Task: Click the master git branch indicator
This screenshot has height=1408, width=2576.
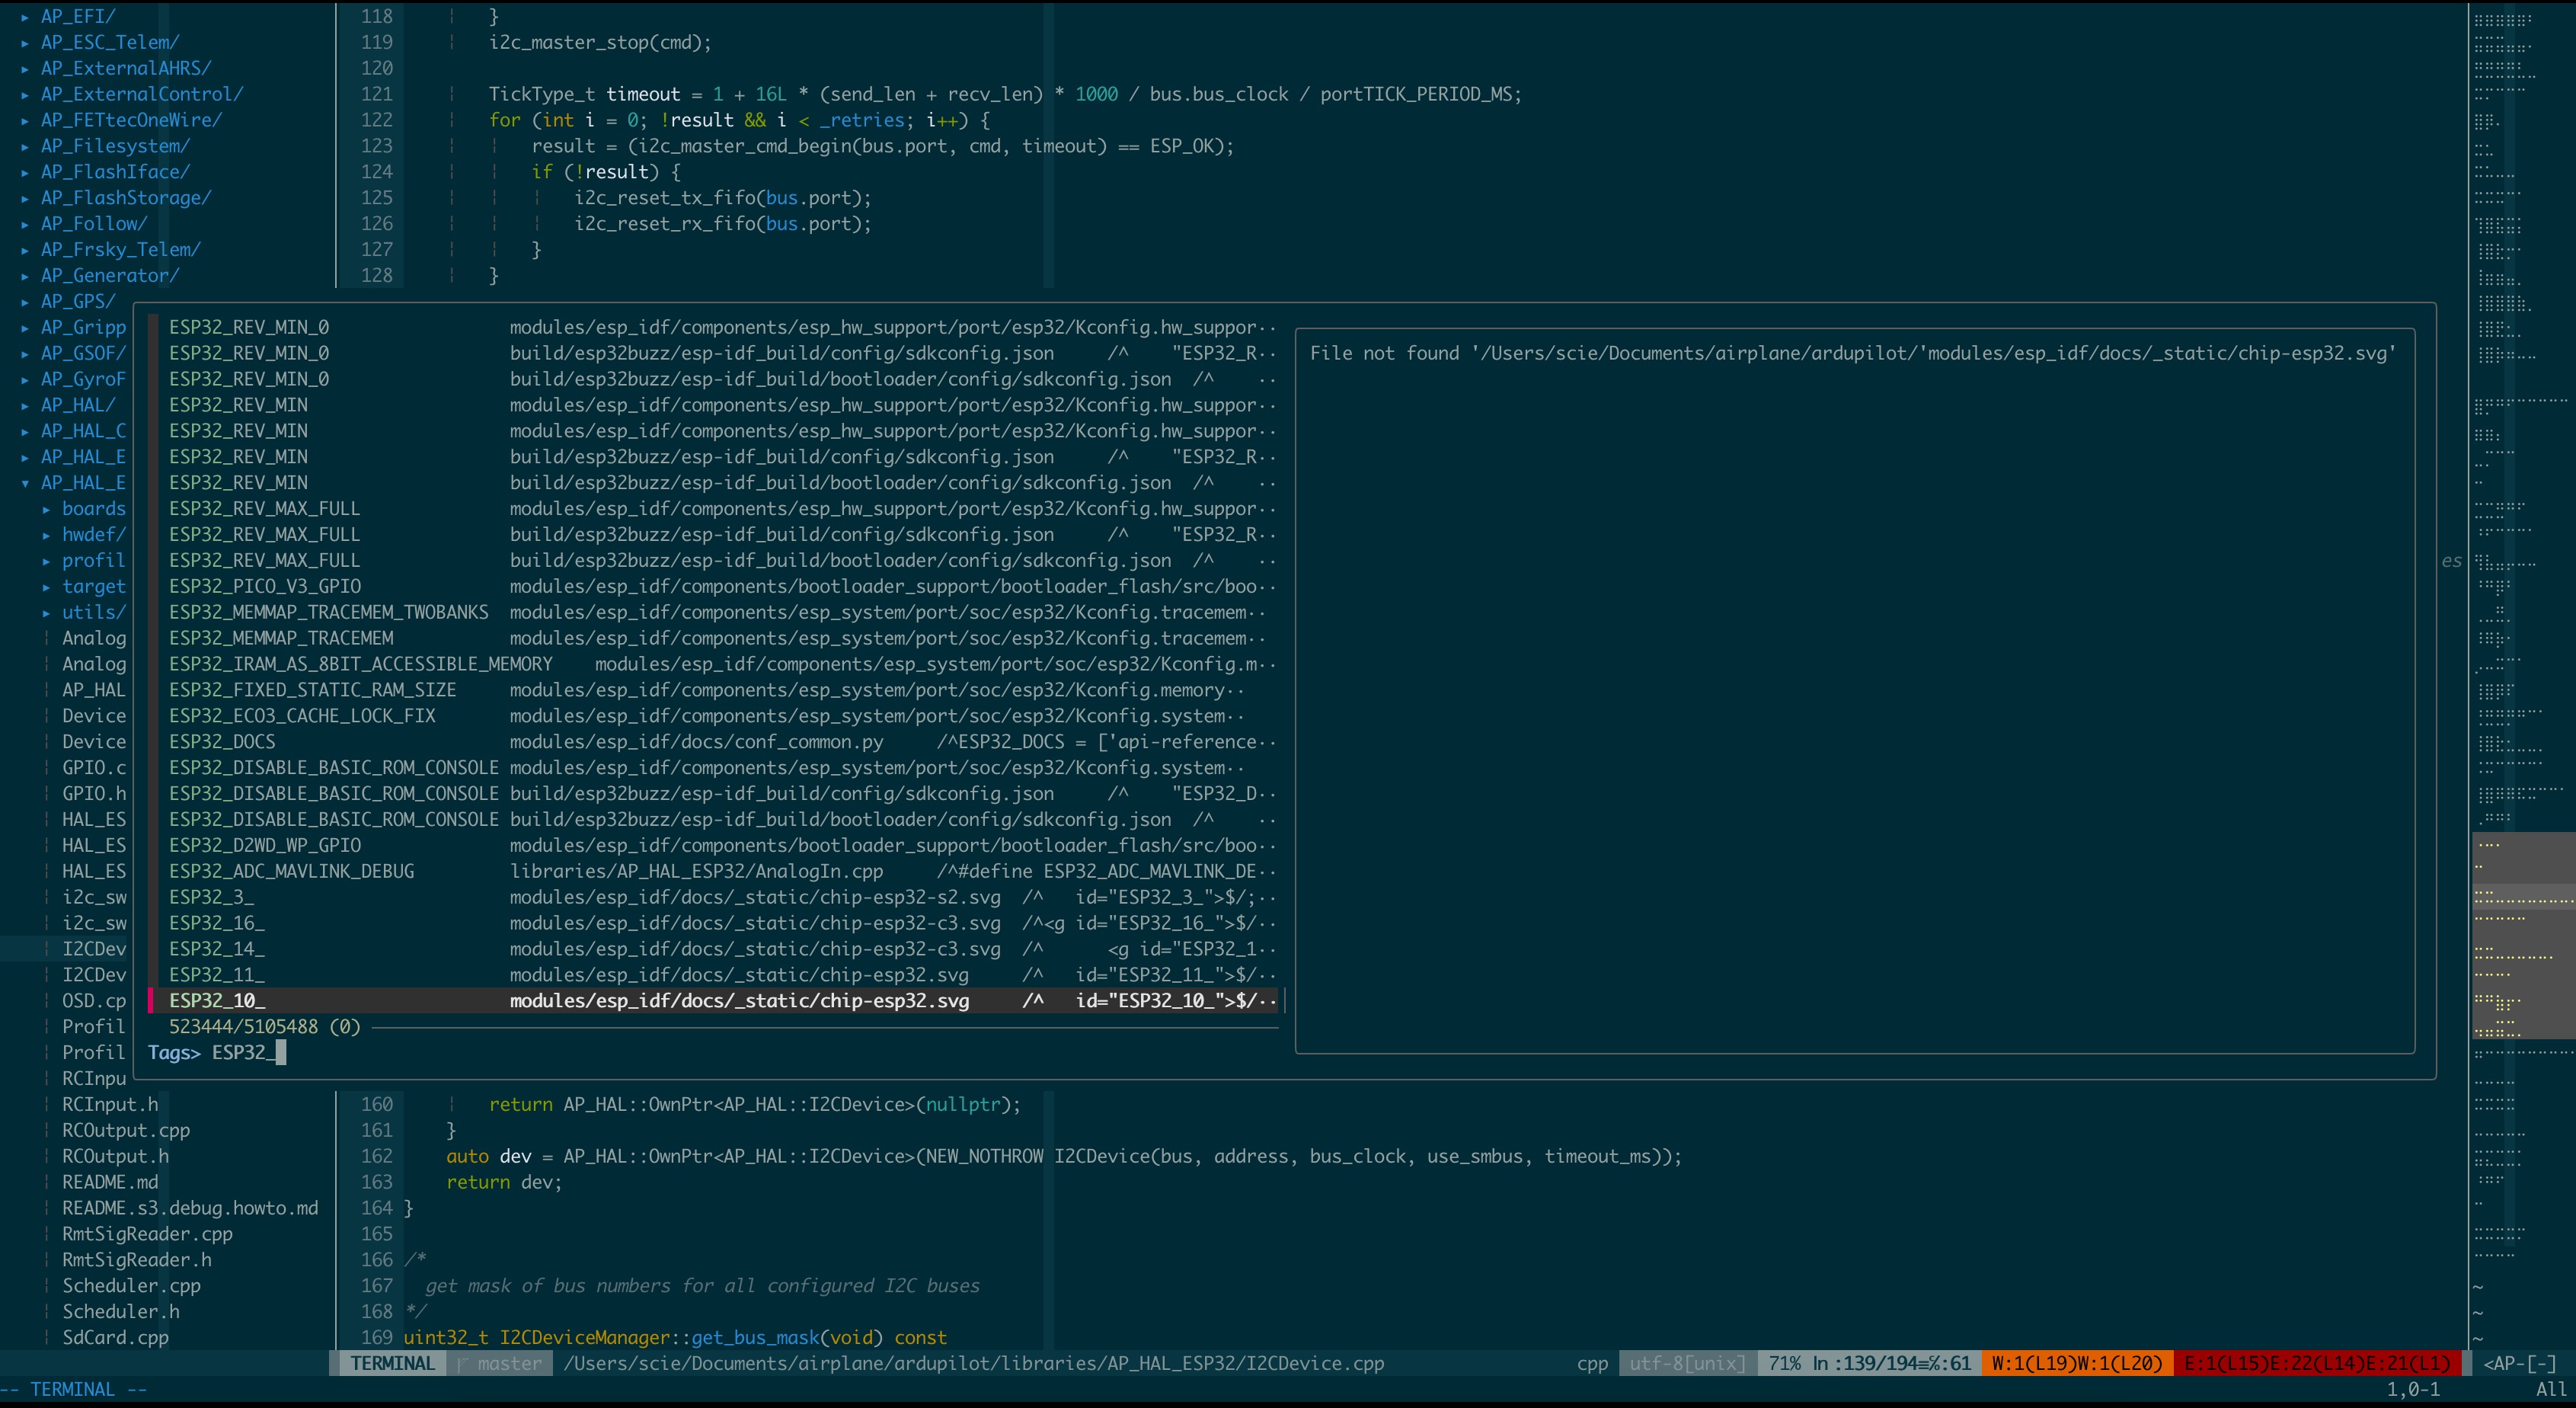Action: coord(500,1364)
